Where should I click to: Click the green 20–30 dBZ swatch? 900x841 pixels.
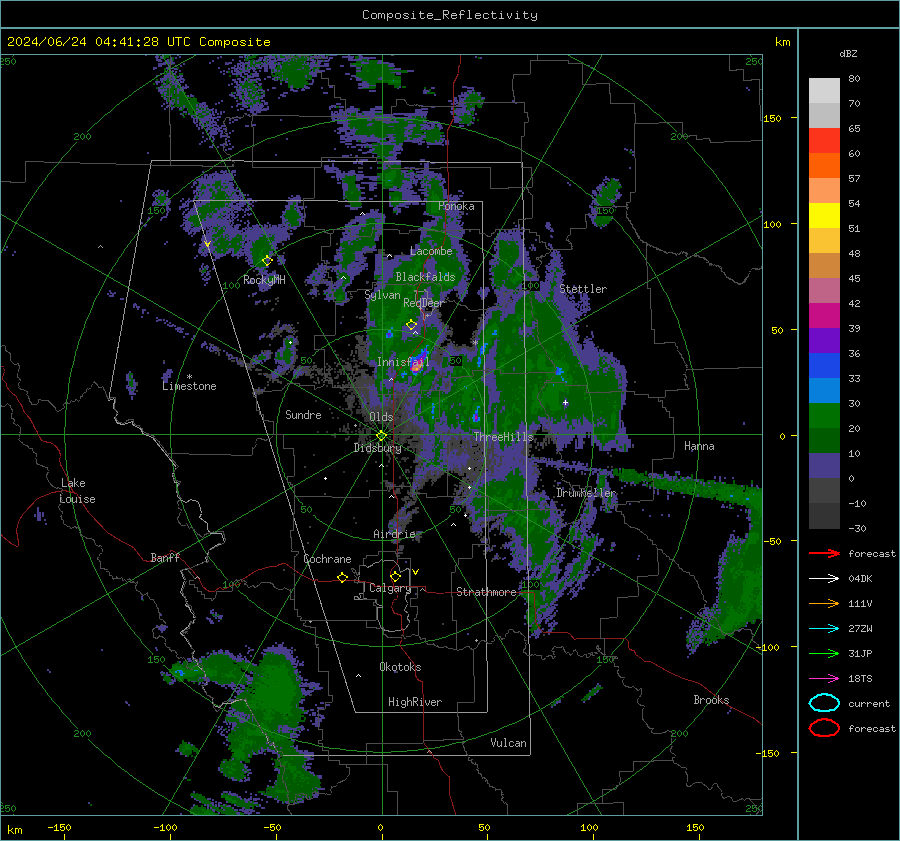pyautogui.click(x=824, y=415)
